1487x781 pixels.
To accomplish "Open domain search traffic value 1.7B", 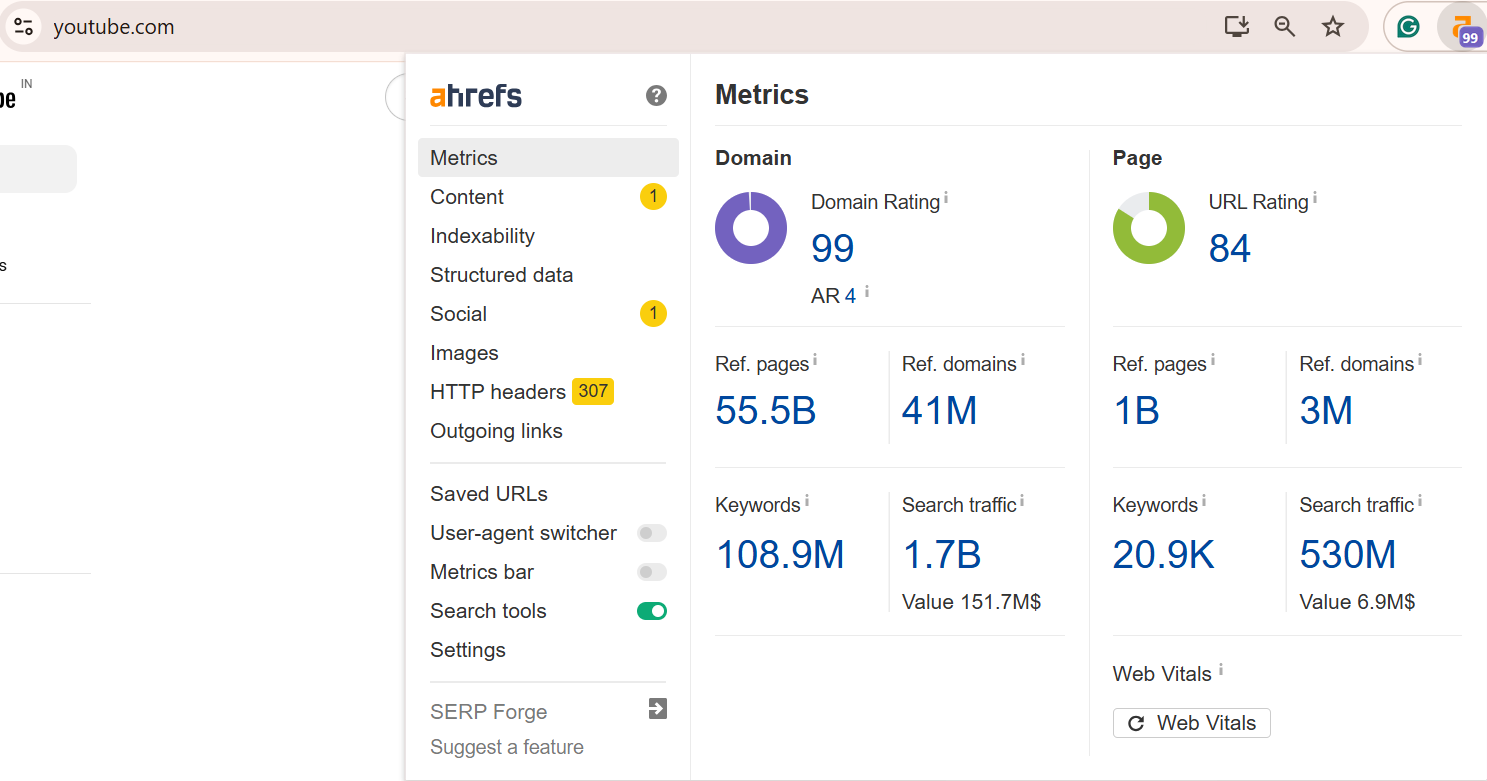I will [x=942, y=554].
